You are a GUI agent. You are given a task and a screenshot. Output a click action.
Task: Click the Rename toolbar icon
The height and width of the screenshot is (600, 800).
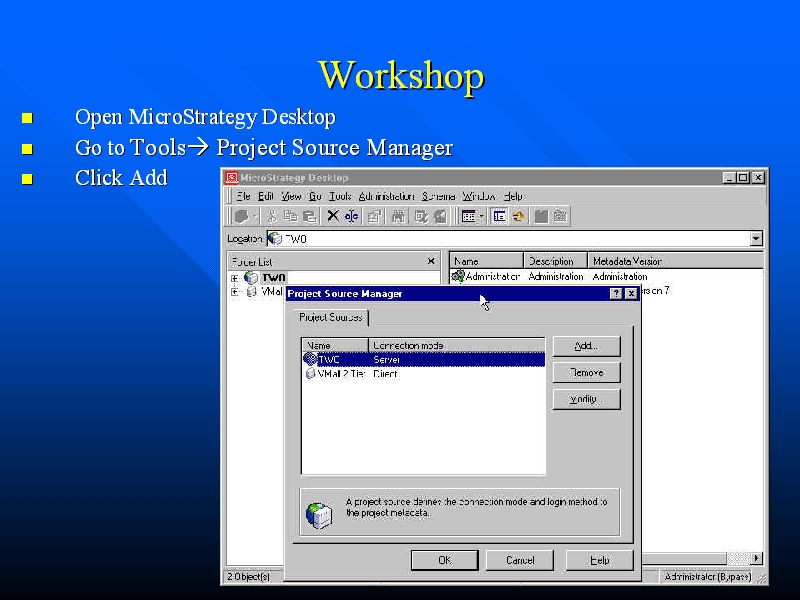(352, 216)
